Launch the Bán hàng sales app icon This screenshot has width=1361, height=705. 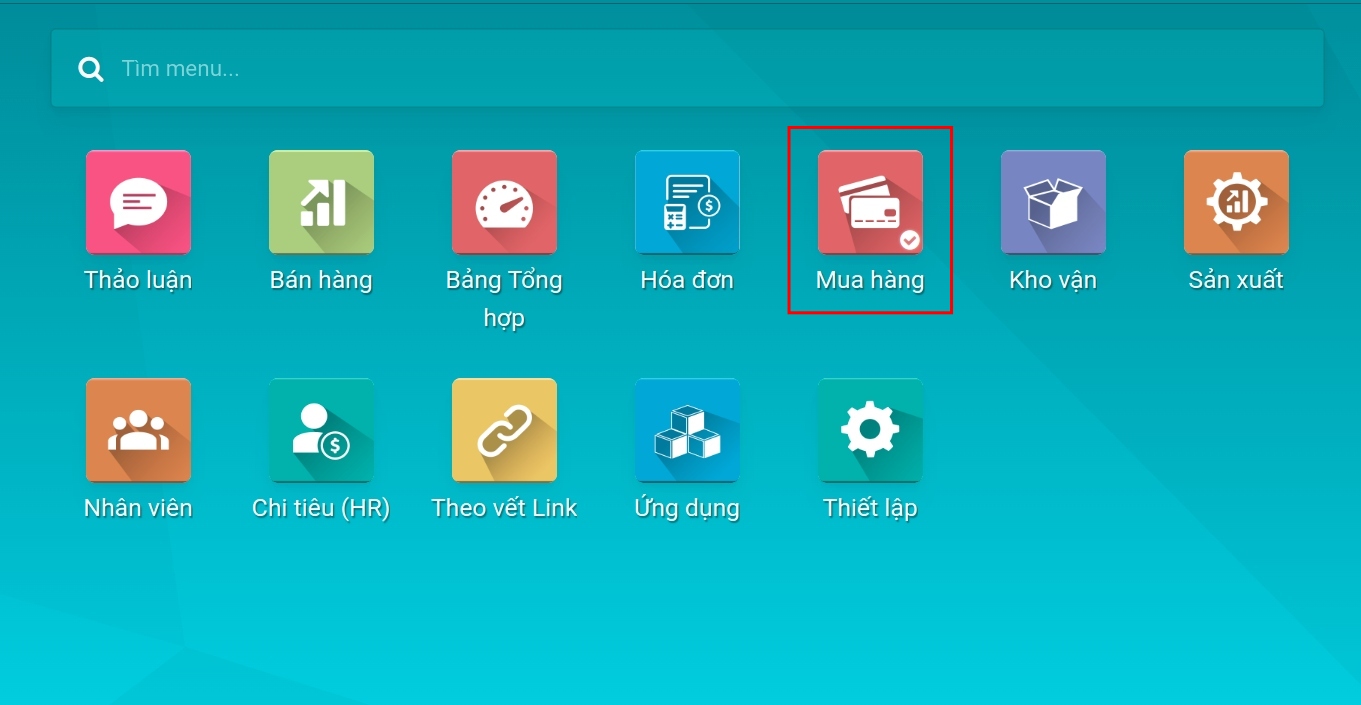pyautogui.click(x=321, y=202)
